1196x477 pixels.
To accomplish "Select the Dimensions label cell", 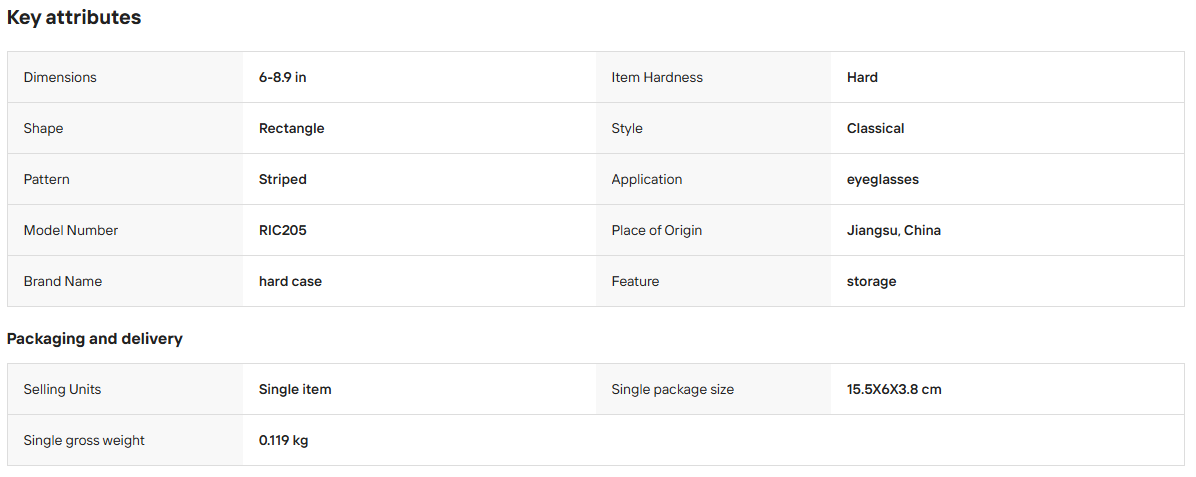I will 126,77.
